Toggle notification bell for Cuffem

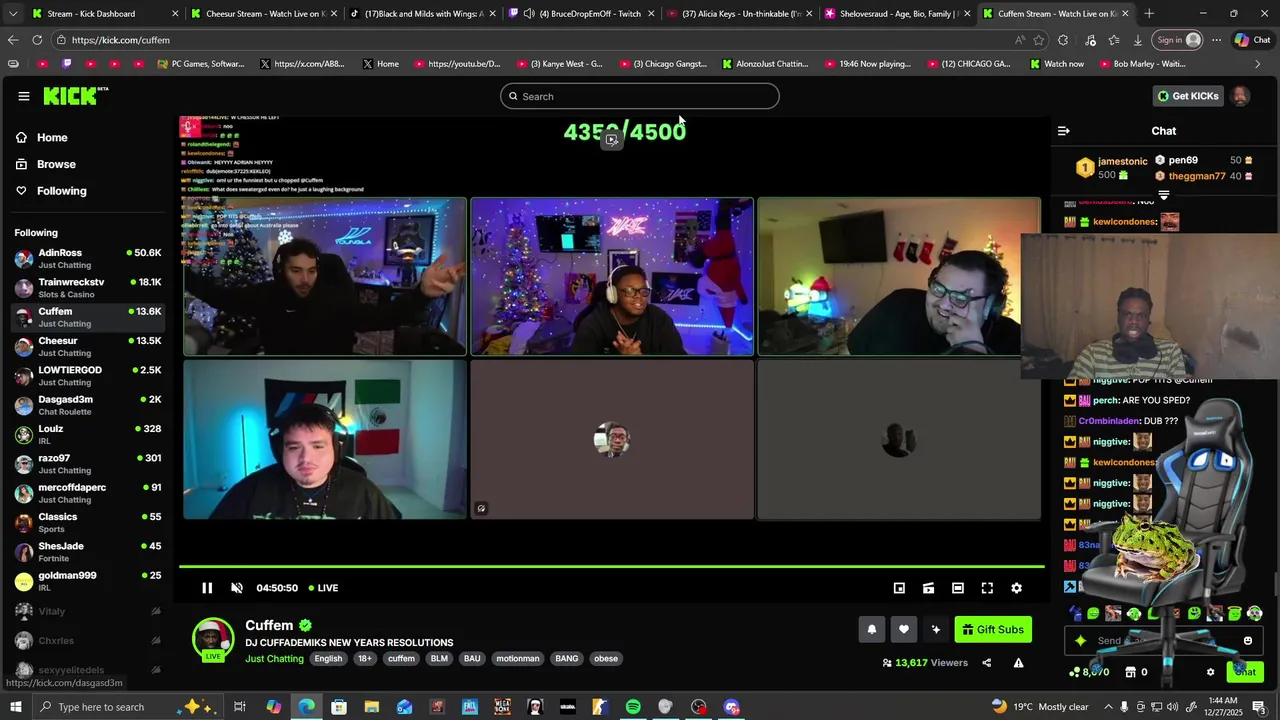[871, 629]
